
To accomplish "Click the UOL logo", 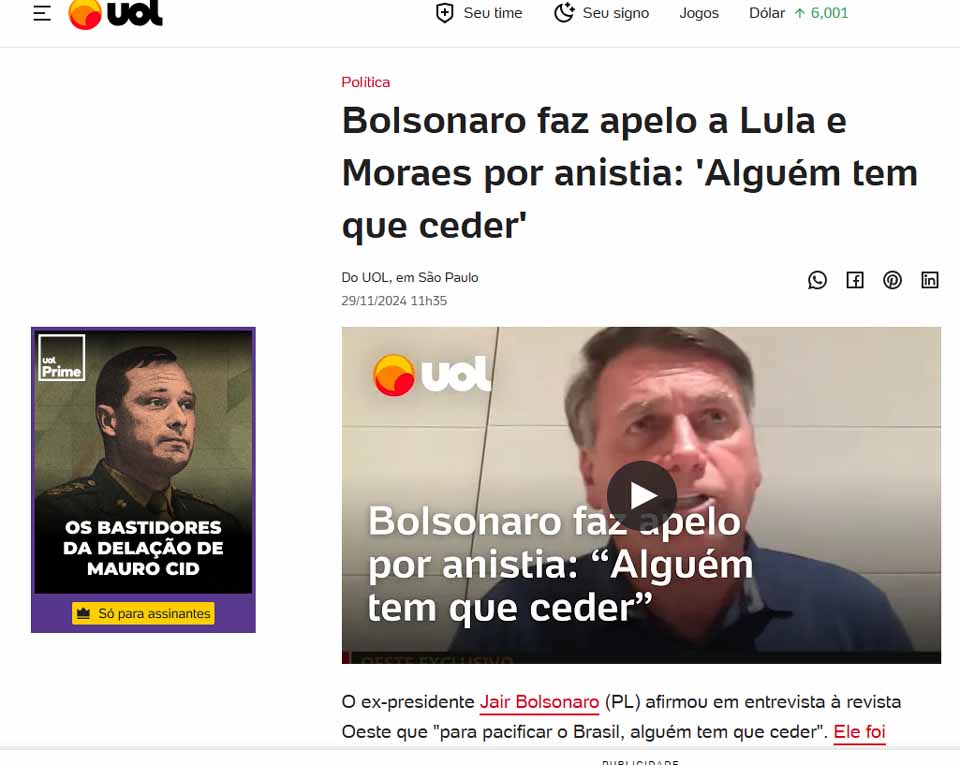I will 115,13.
